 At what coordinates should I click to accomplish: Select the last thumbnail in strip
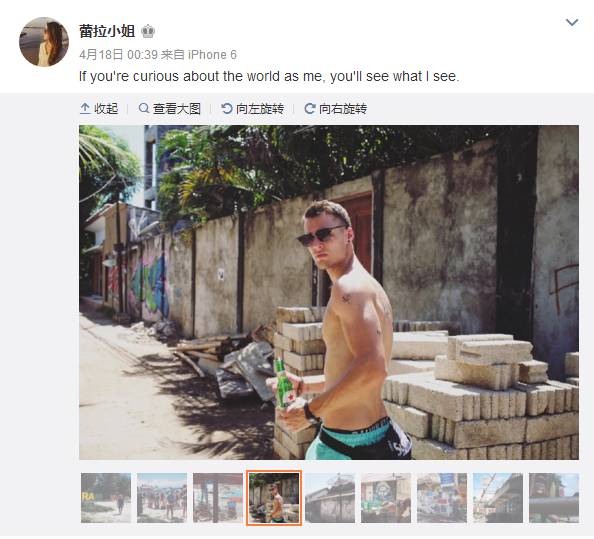tap(554, 498)
